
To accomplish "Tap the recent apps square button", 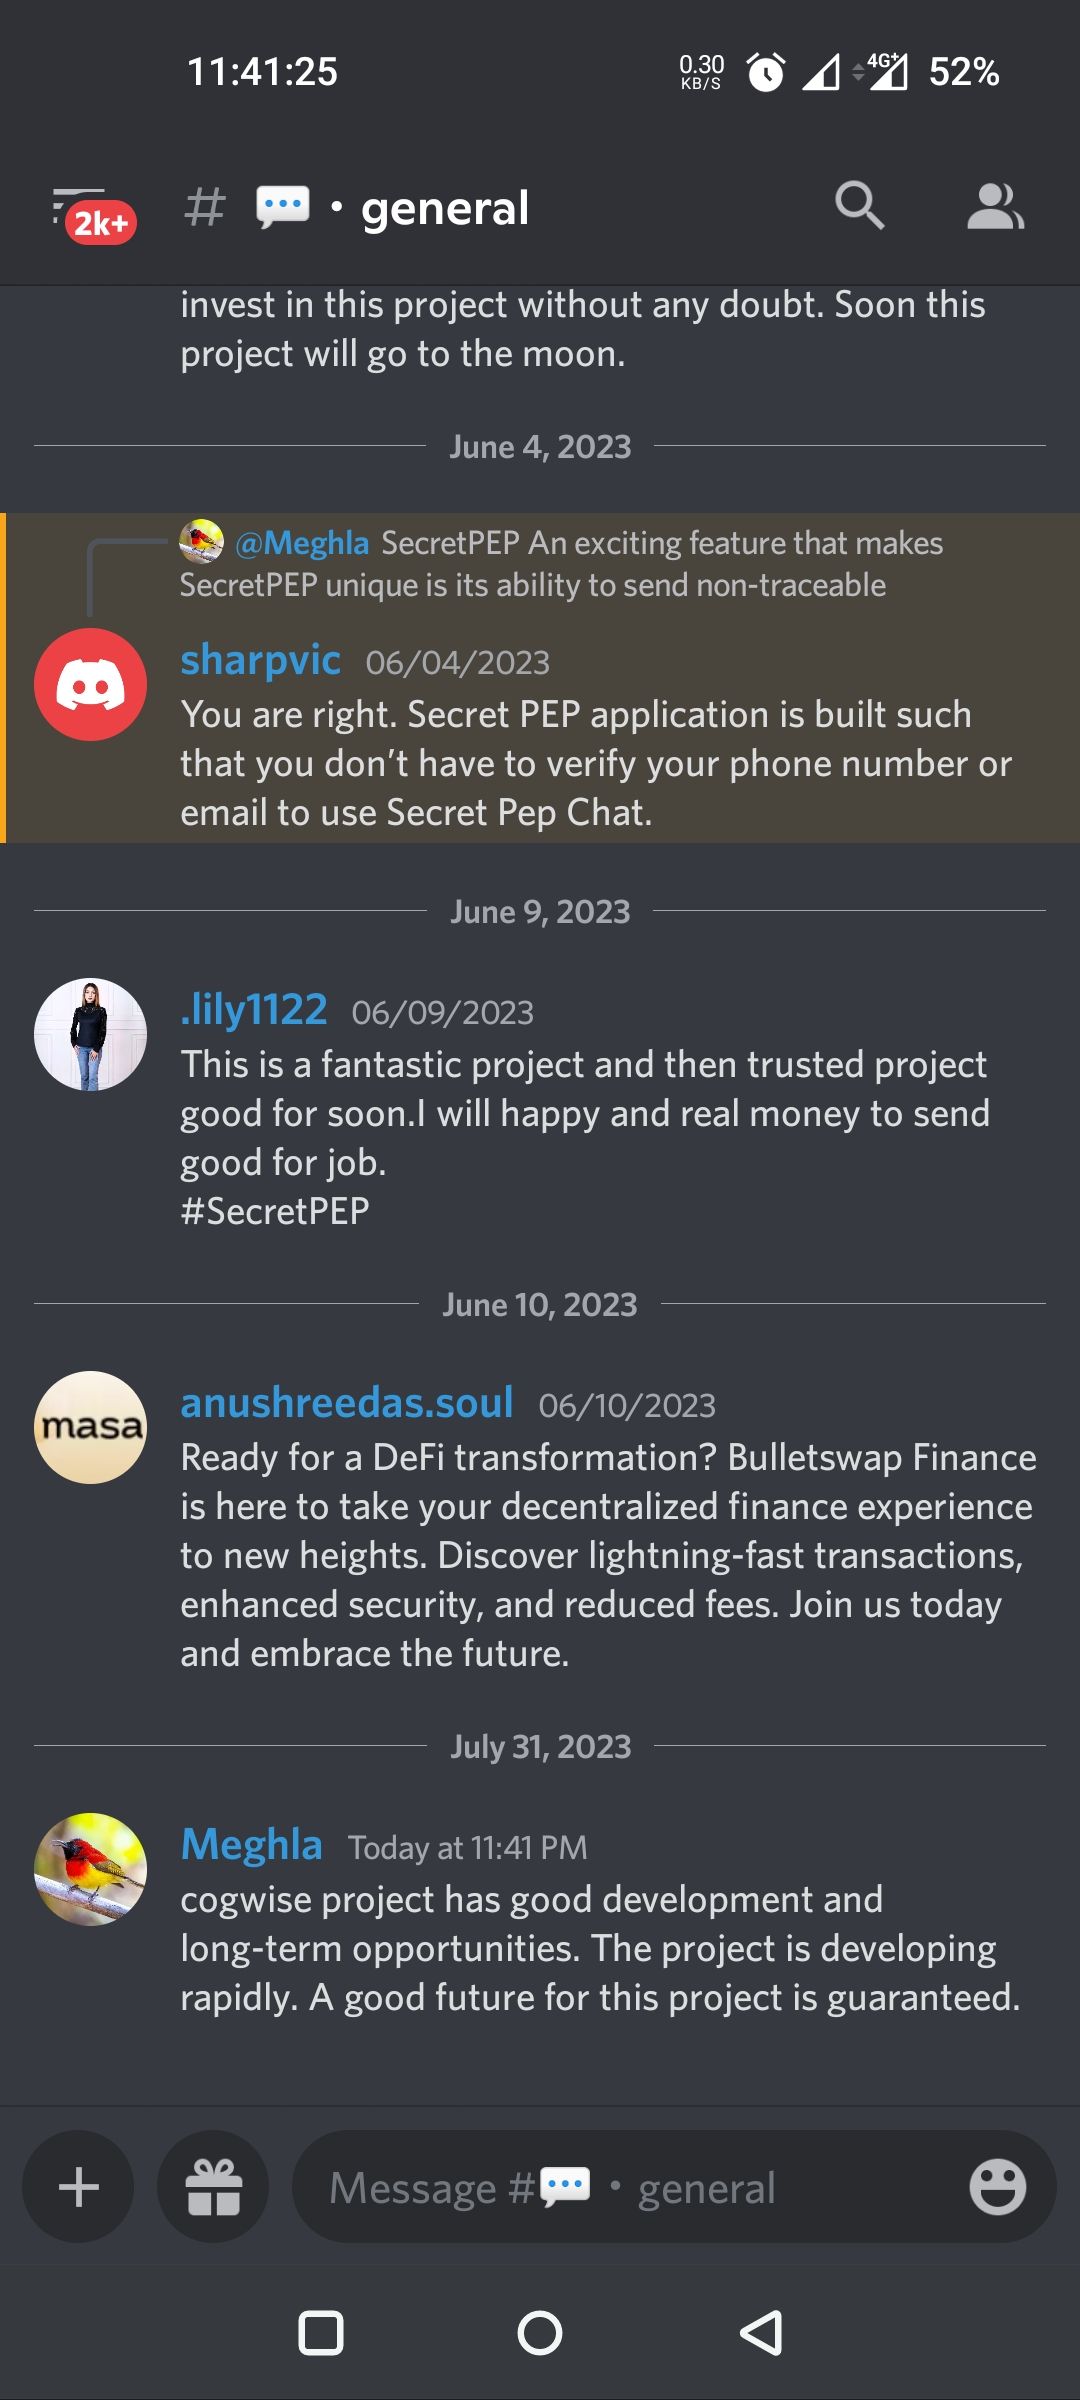I will 321,2333.
